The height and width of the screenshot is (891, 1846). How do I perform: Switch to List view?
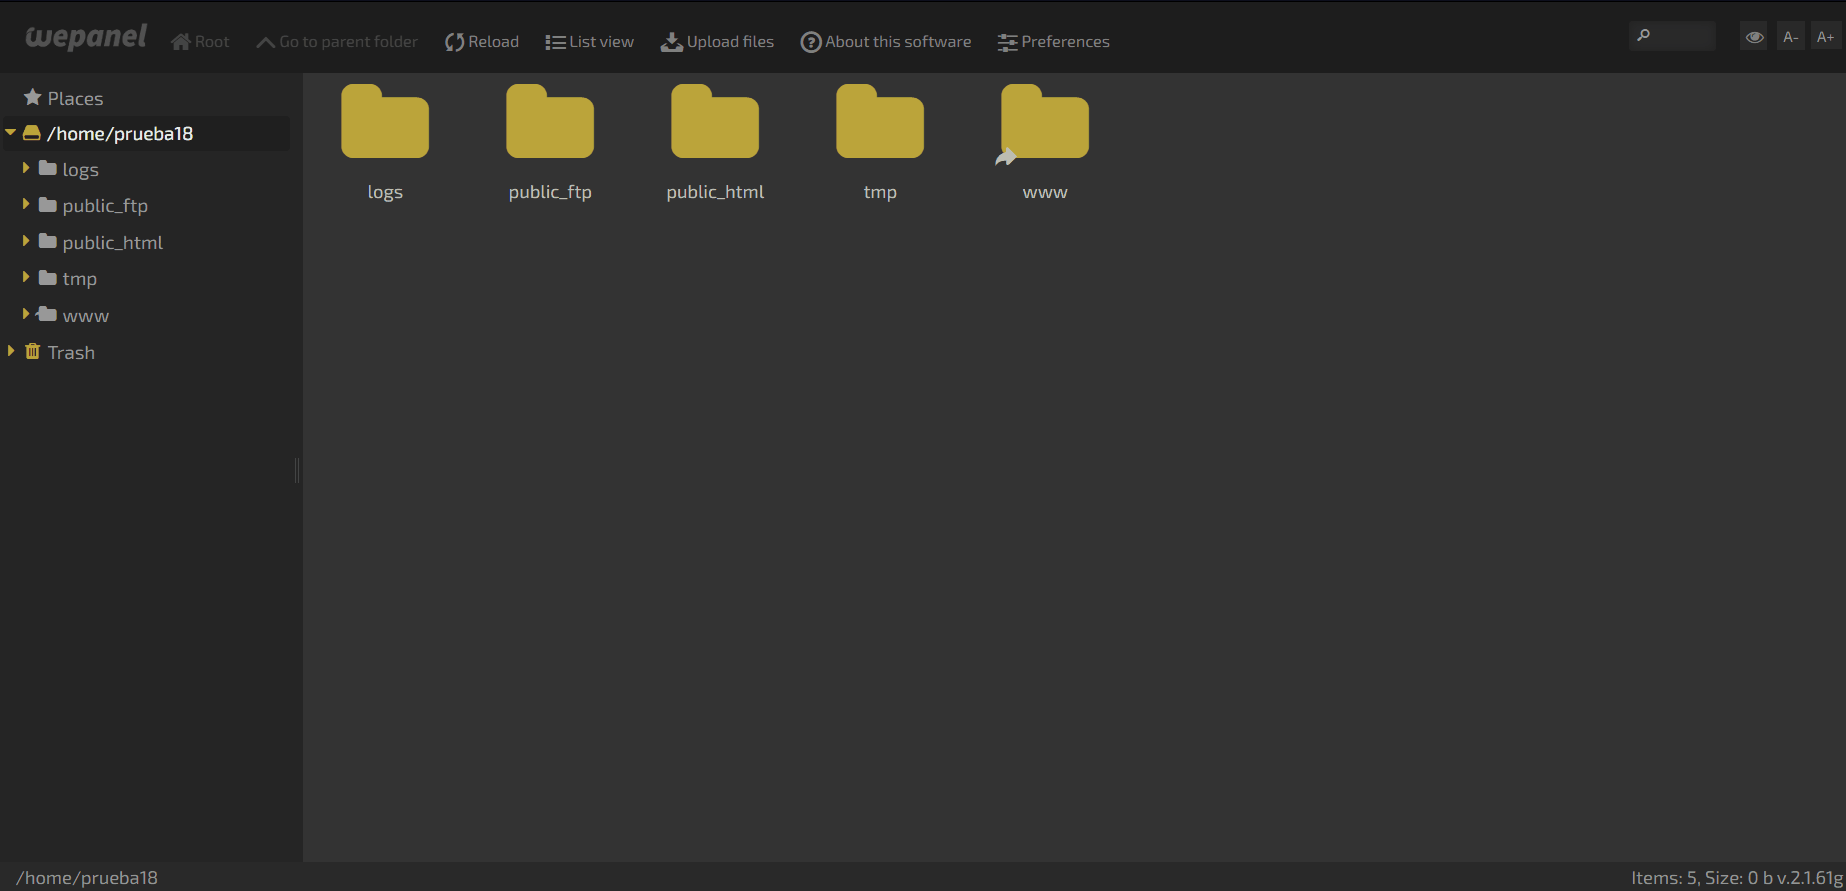coord(590,42)
